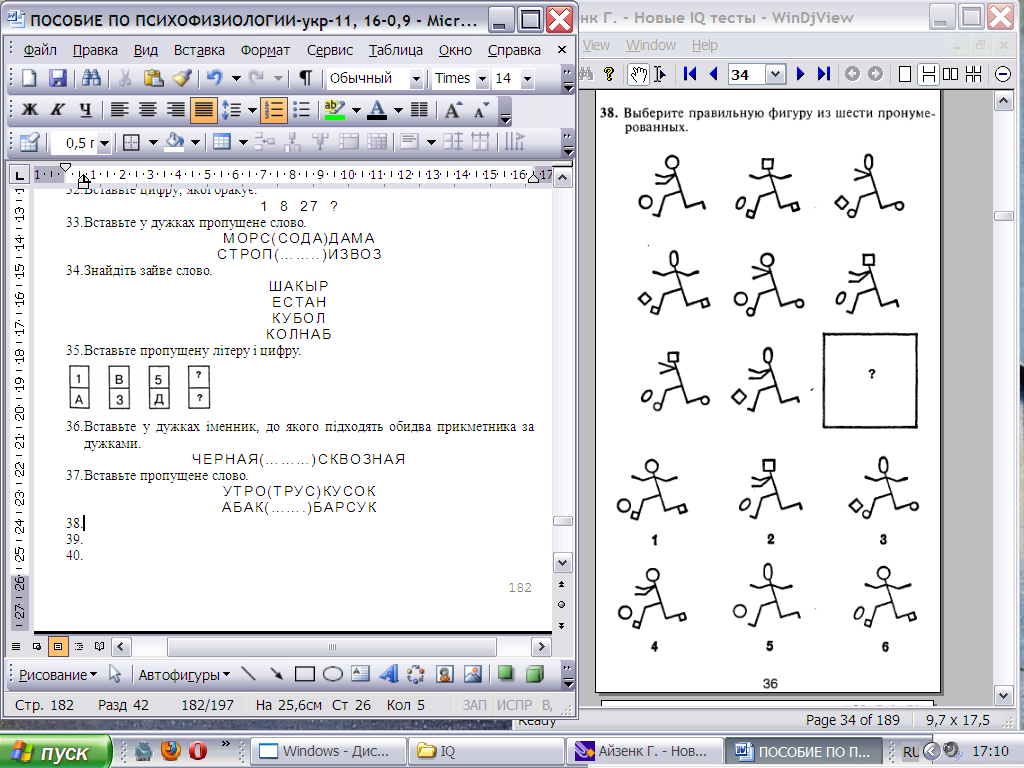Click the shading color bucket icon
Screen dimensions: 1024x768
coord(174,142)
